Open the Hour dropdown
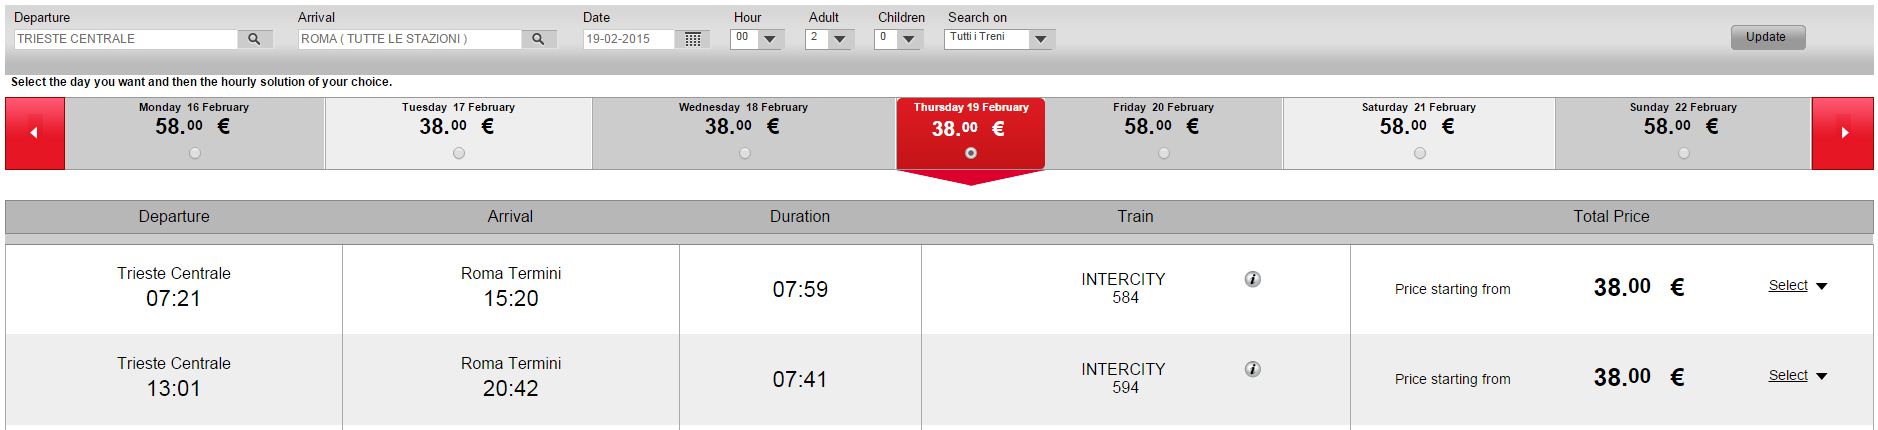 [x=769, y=40]
